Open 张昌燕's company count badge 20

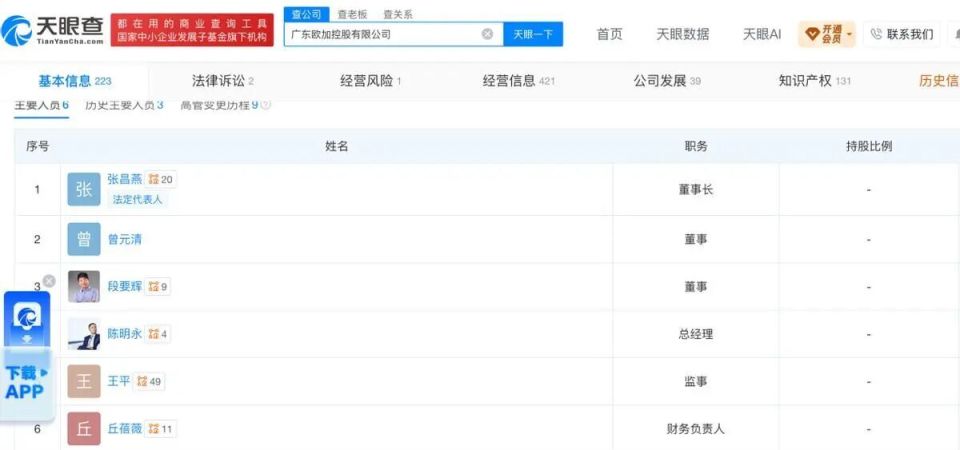(x=161, y=179)
